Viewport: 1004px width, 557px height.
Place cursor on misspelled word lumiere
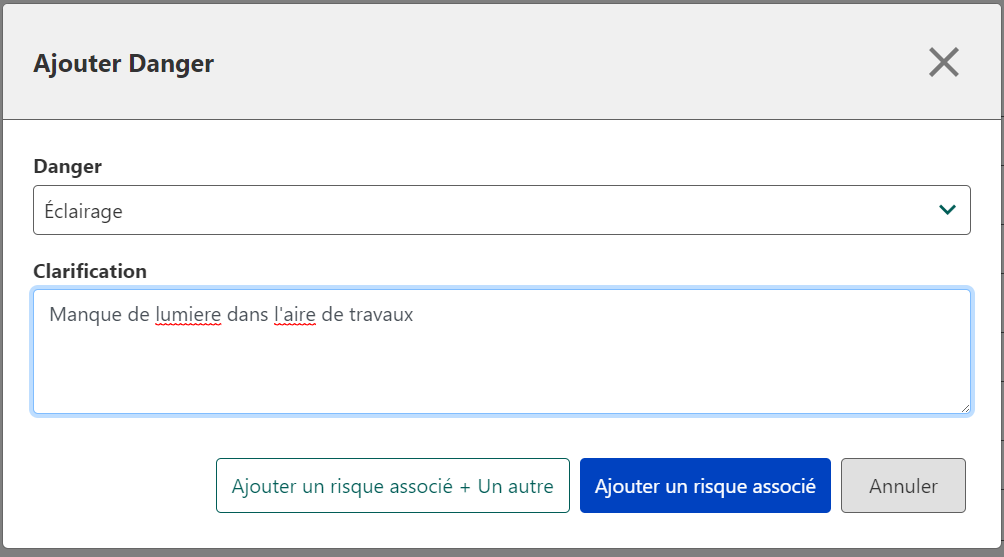pos(188,314)
